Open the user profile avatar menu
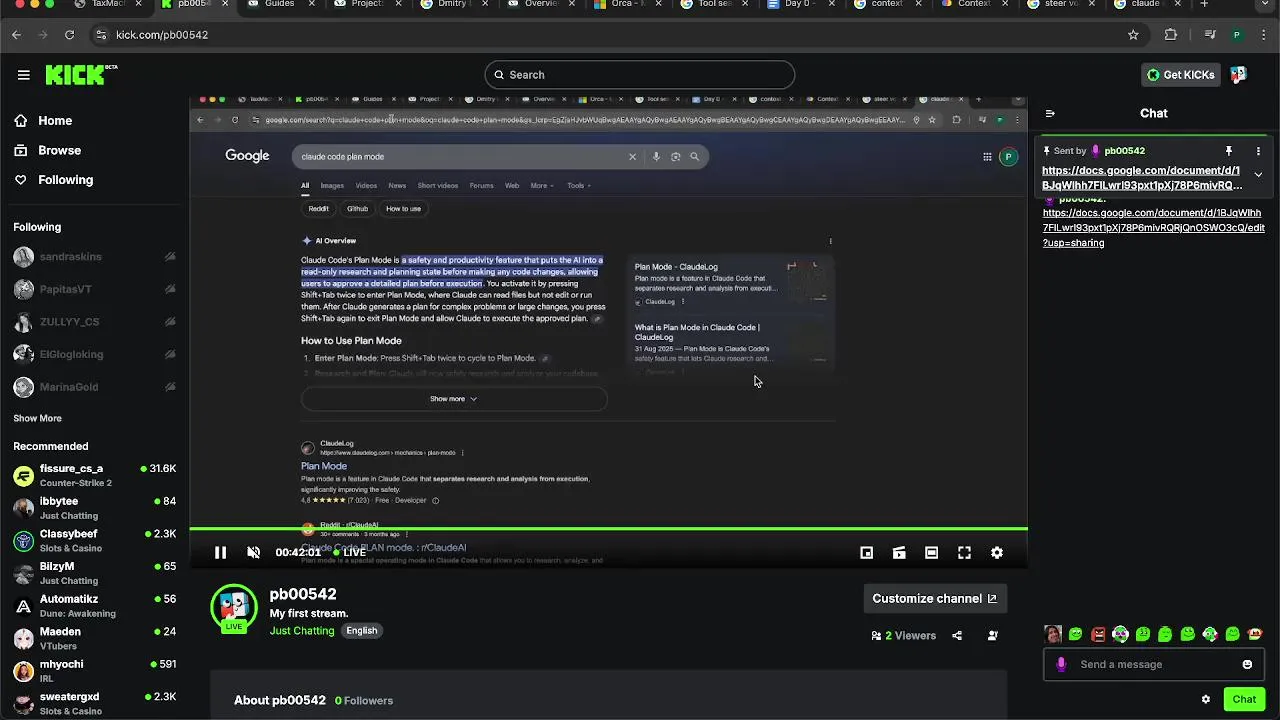This screenshot has width=1280, height=720. pyautogui.click(x=1238, y=75)
